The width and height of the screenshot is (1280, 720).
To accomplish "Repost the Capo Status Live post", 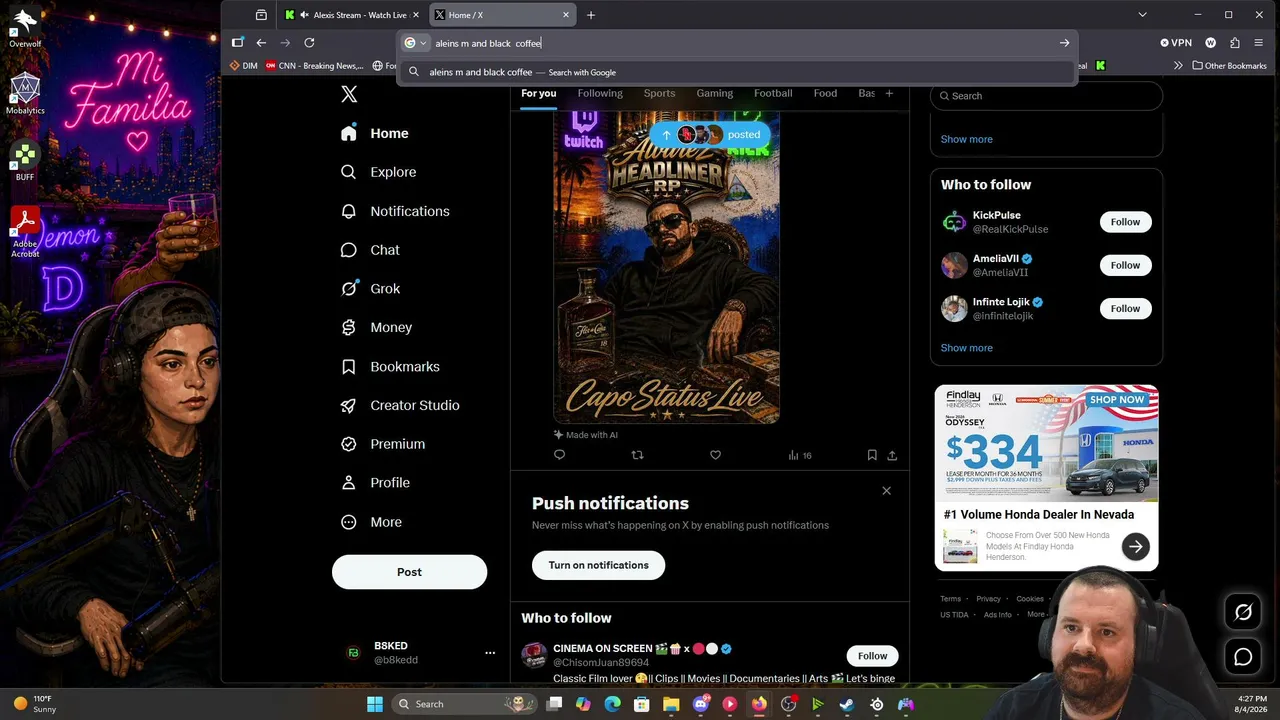I will [x=638, y=455].
